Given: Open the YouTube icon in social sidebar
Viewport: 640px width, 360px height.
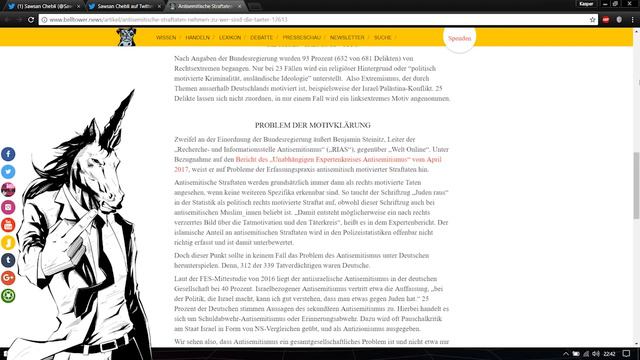Looking at the screenshot, I should click(8, 225).
